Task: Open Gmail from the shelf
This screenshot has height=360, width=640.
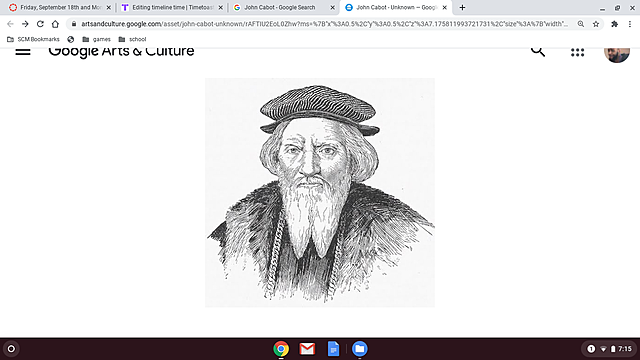Action: [307, 349]
